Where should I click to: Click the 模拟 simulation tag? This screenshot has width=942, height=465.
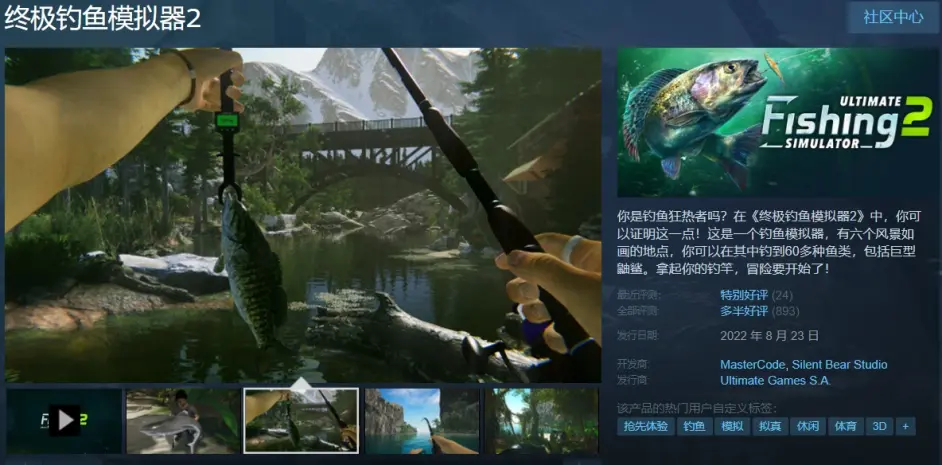(x=732, y=426)
